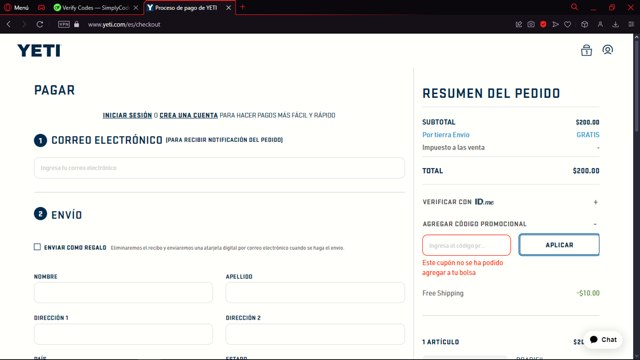Viewport: 640px width, 360px height.
Task: Open Opera Menu button
Action: click(16, 7)
